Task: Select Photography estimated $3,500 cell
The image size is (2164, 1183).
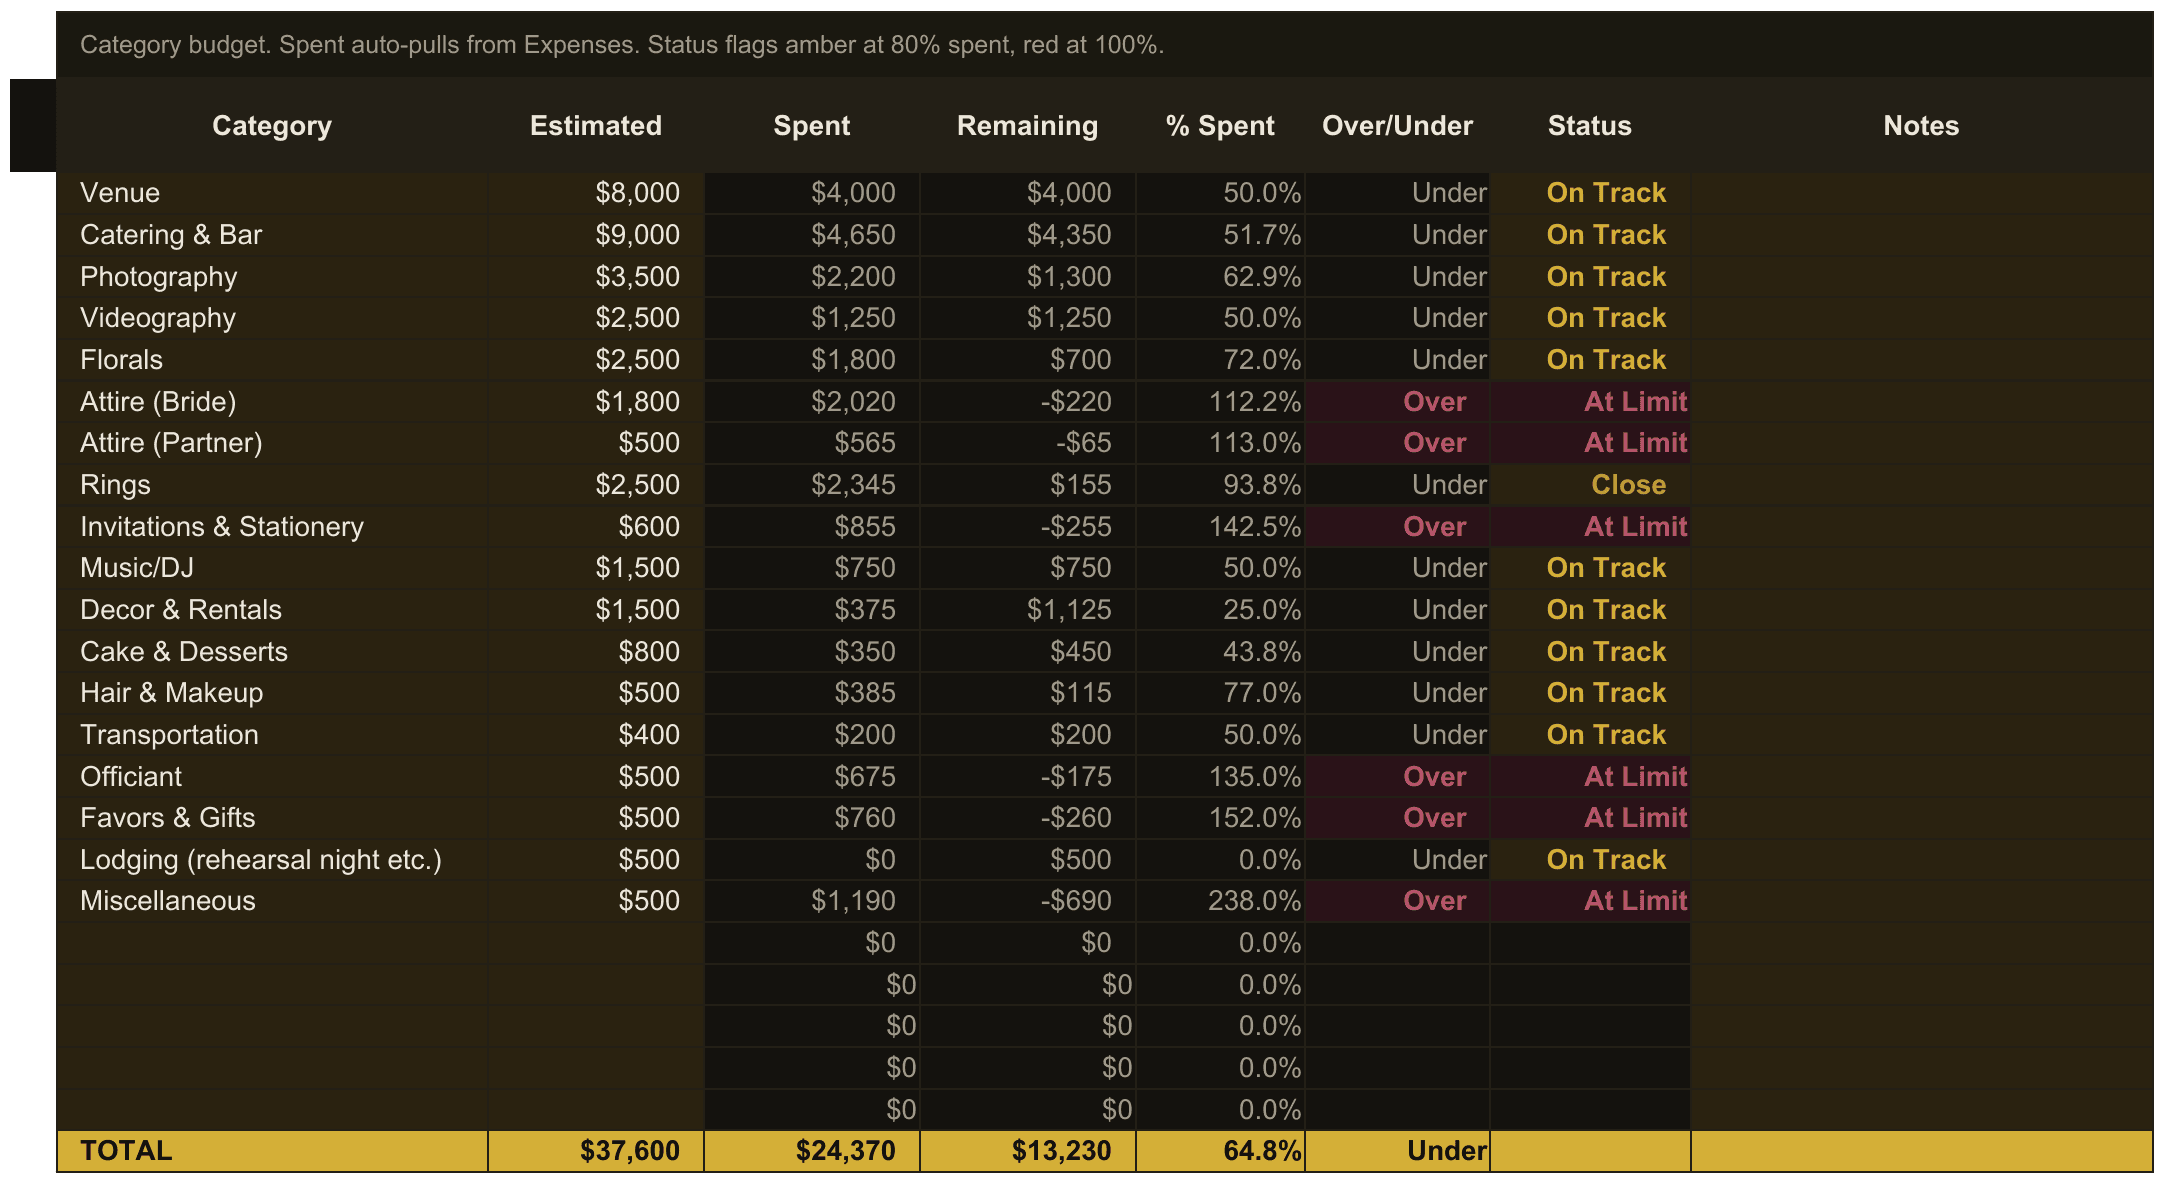Action: 596,277
